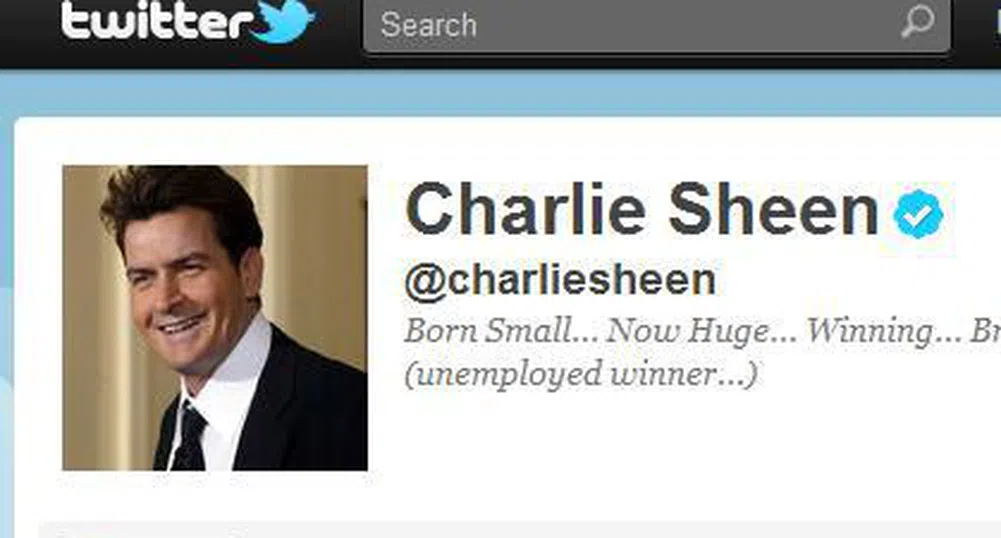1001x538 pixels.
Task: Click the black navbar space left of the logo
Action: [x=29, y=32]
